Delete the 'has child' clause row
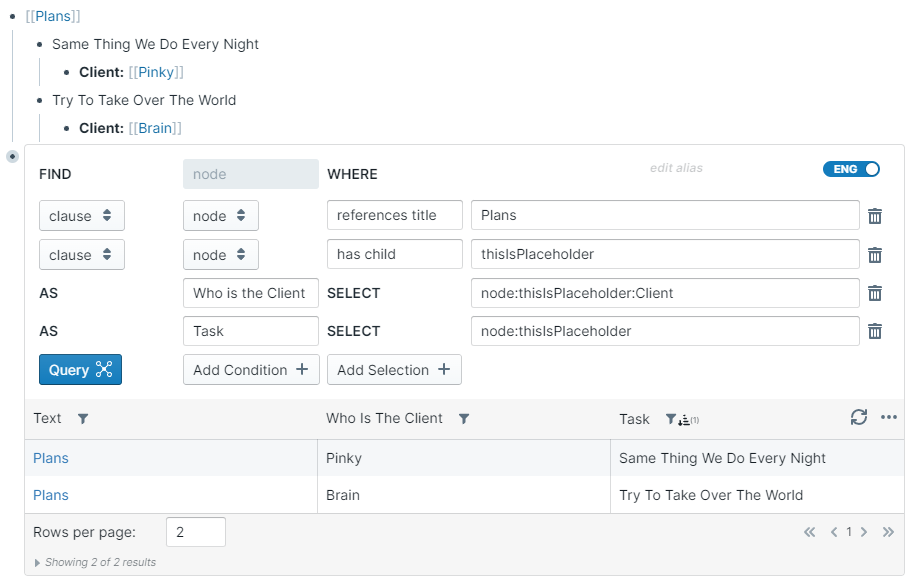The height and width of the screenshot is (588, 920). click(x=875, y=255)
